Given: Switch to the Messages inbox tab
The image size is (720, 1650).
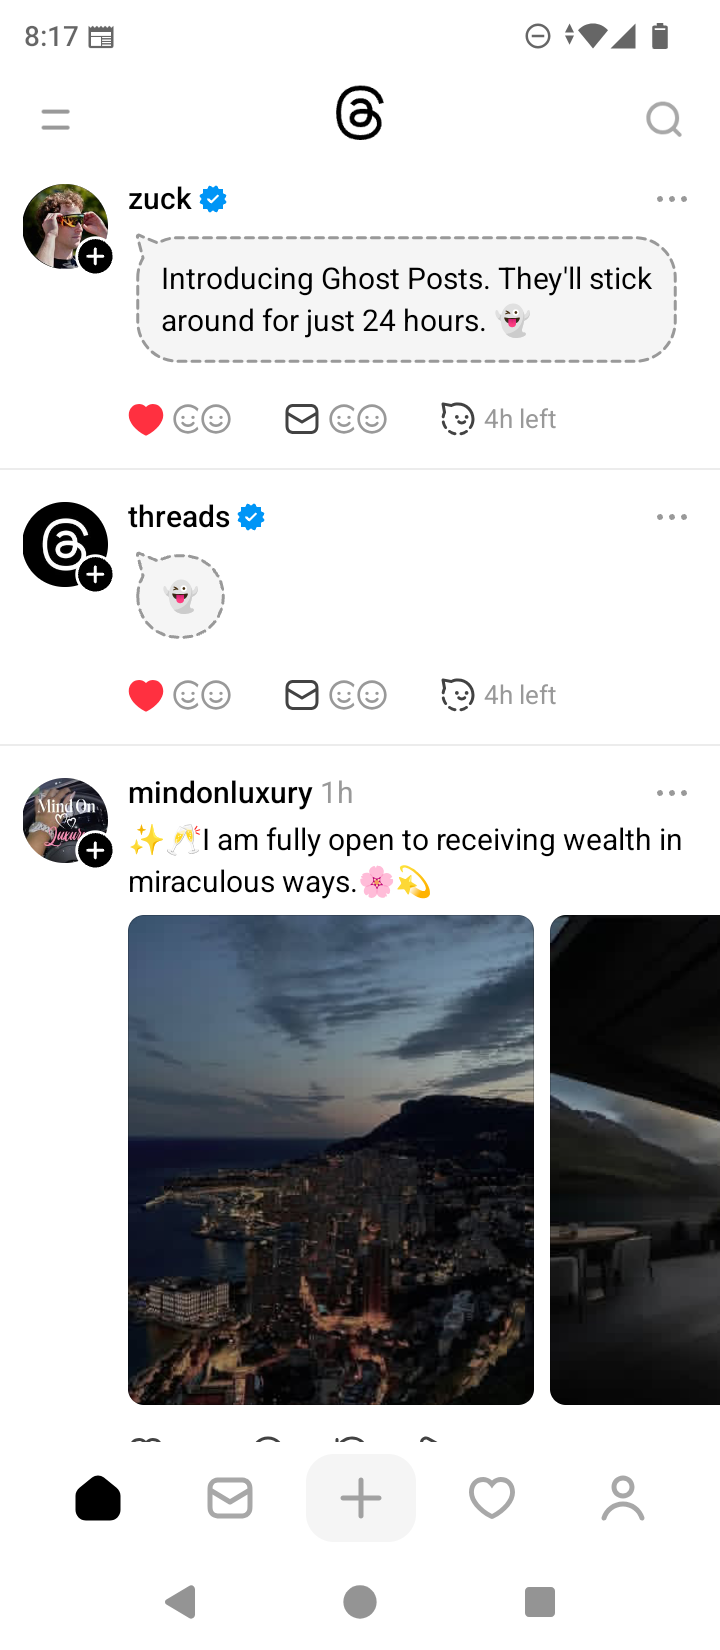Looking at the screenshot, I should click(x=230, y=1498).
